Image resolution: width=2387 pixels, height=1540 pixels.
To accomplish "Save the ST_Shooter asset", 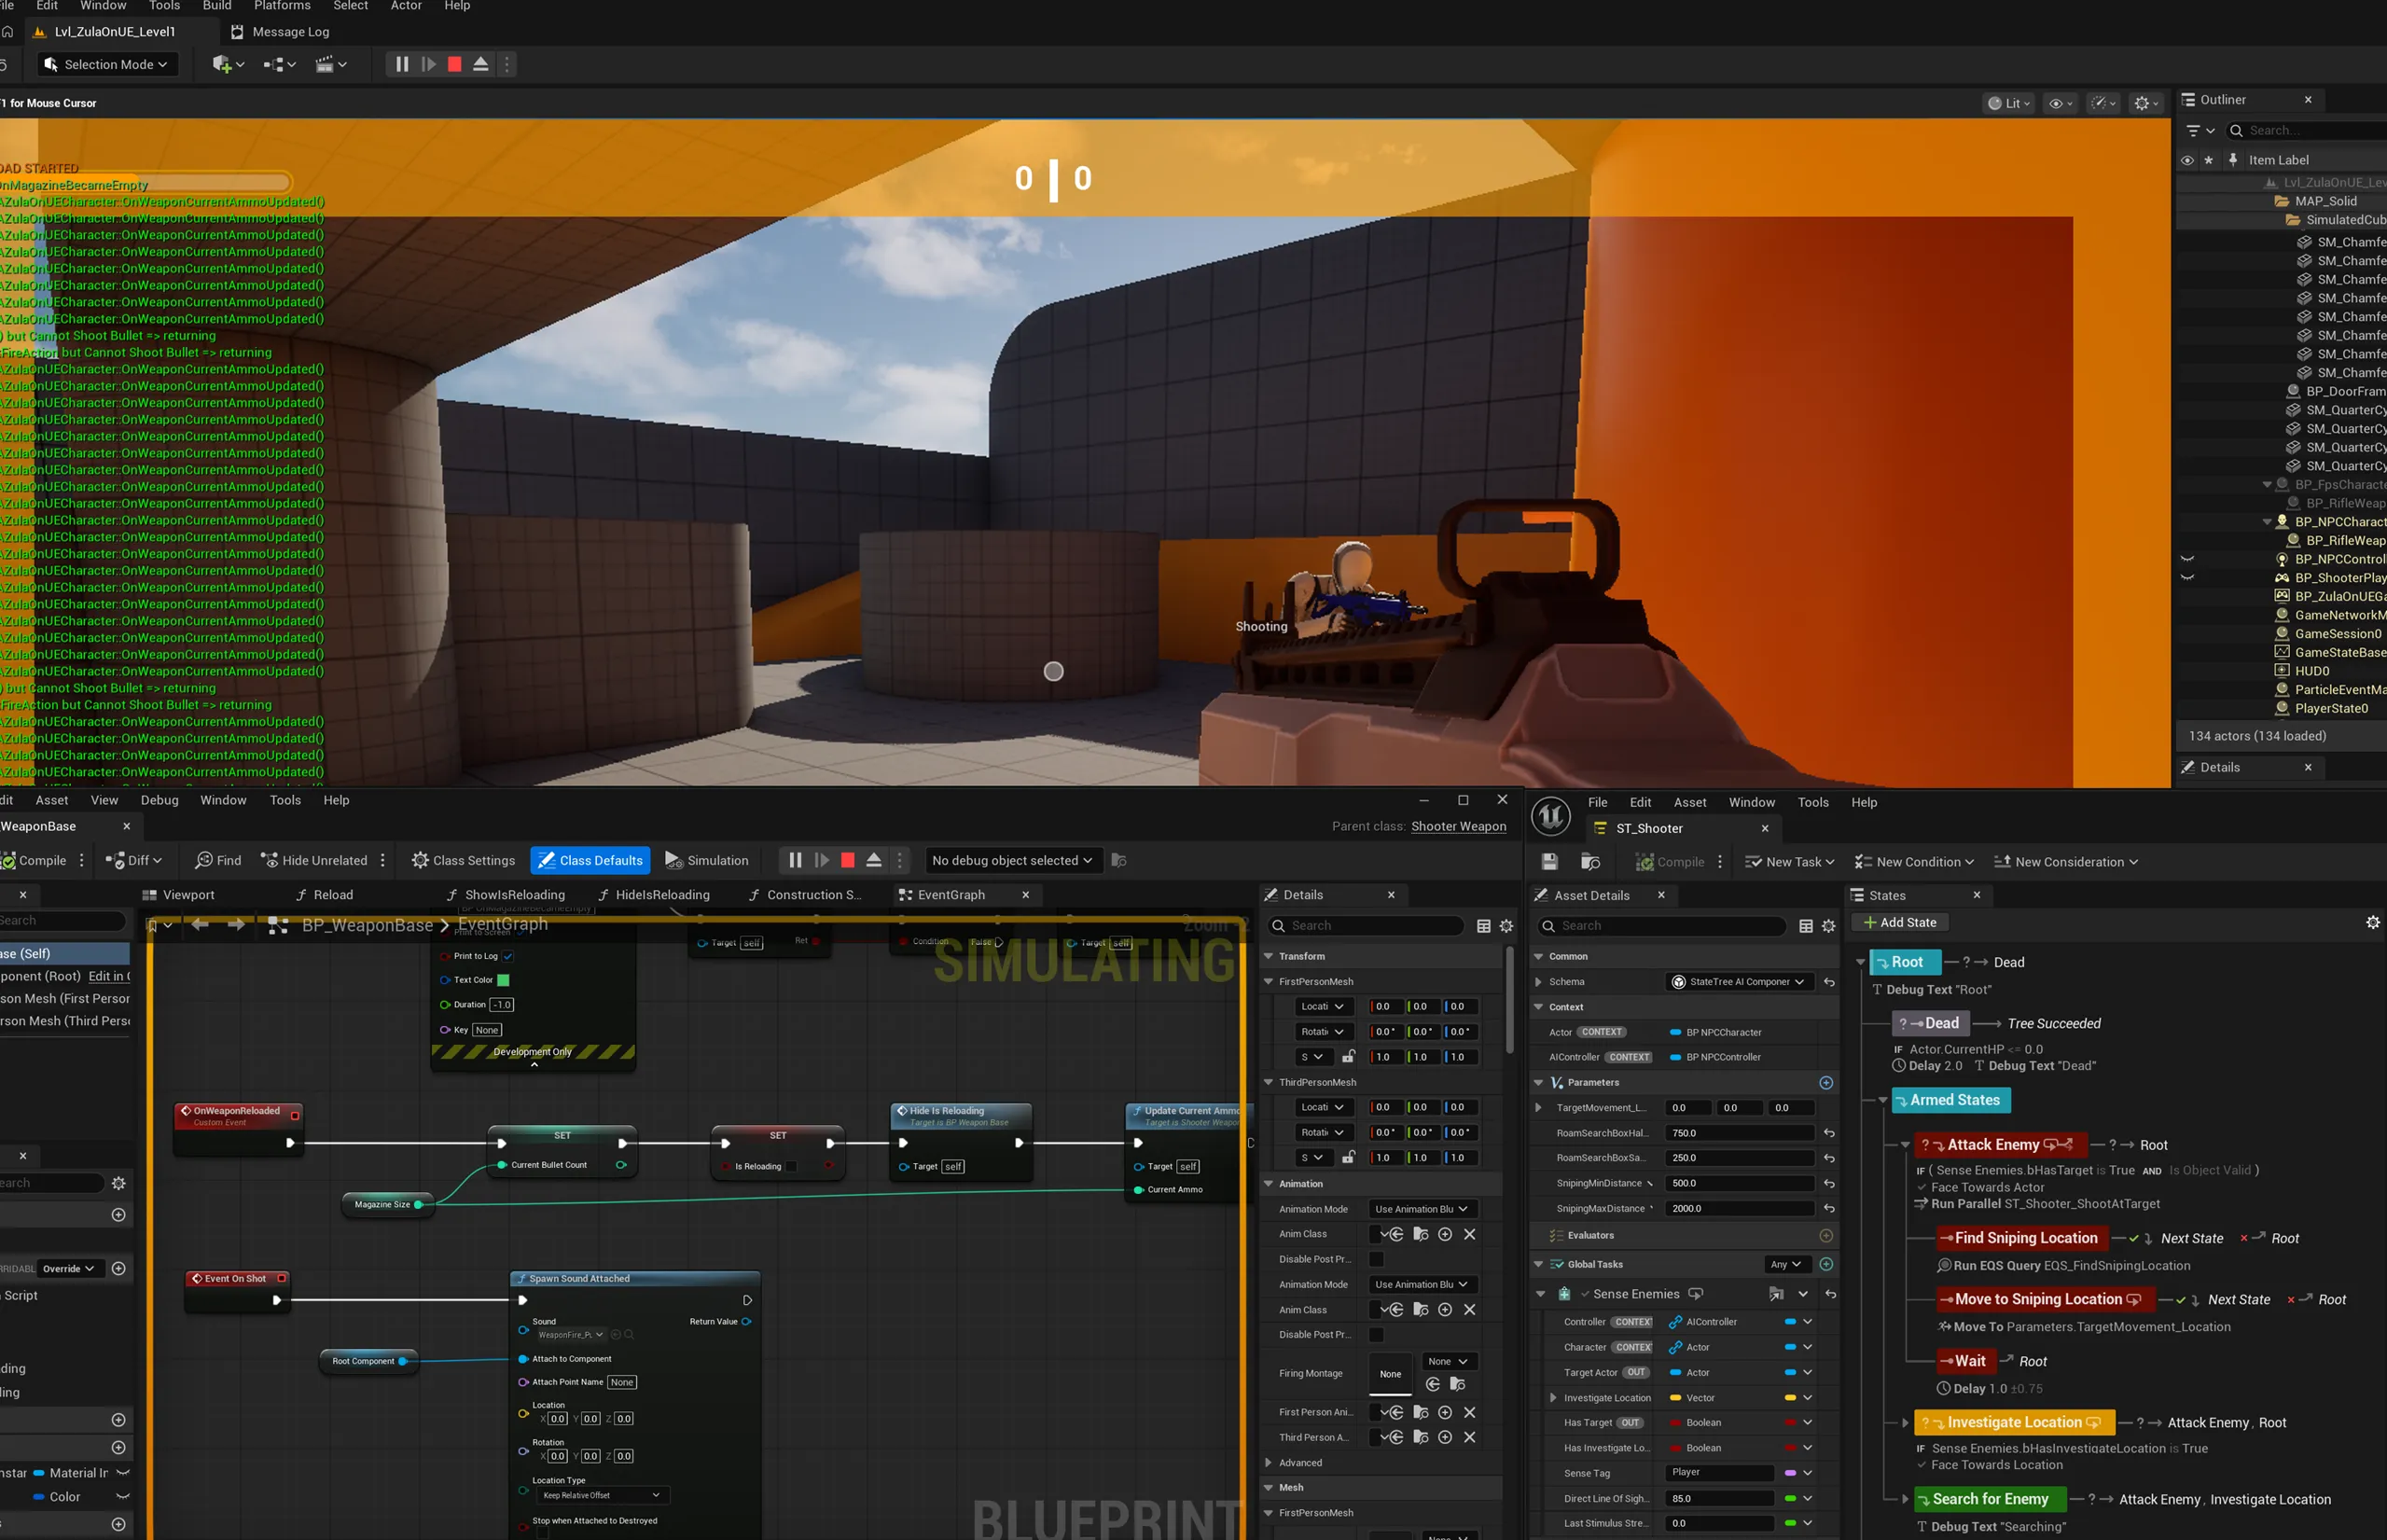I will [x=1549, y=862].
